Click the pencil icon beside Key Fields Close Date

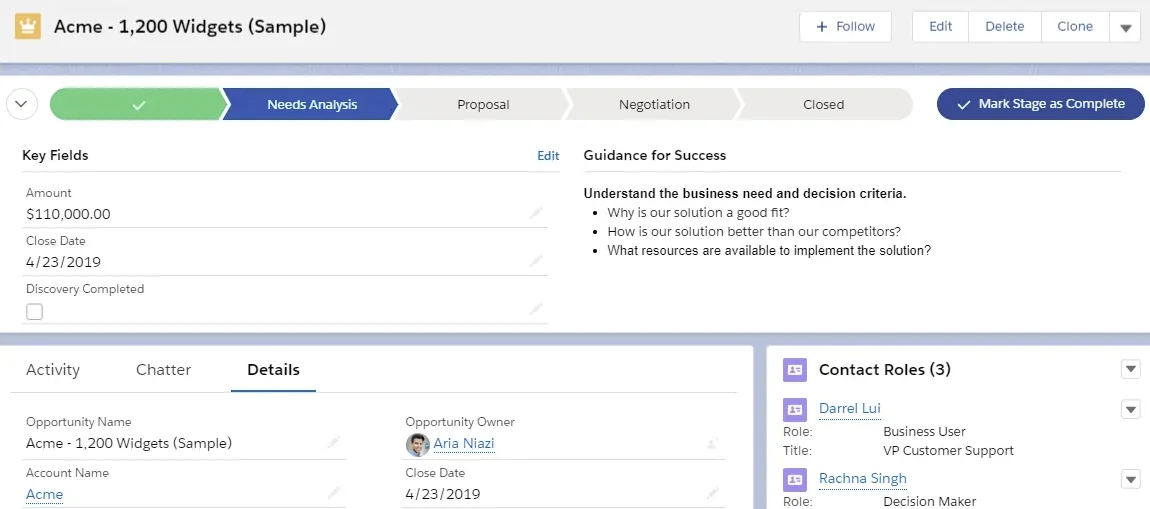click(535, 262)
